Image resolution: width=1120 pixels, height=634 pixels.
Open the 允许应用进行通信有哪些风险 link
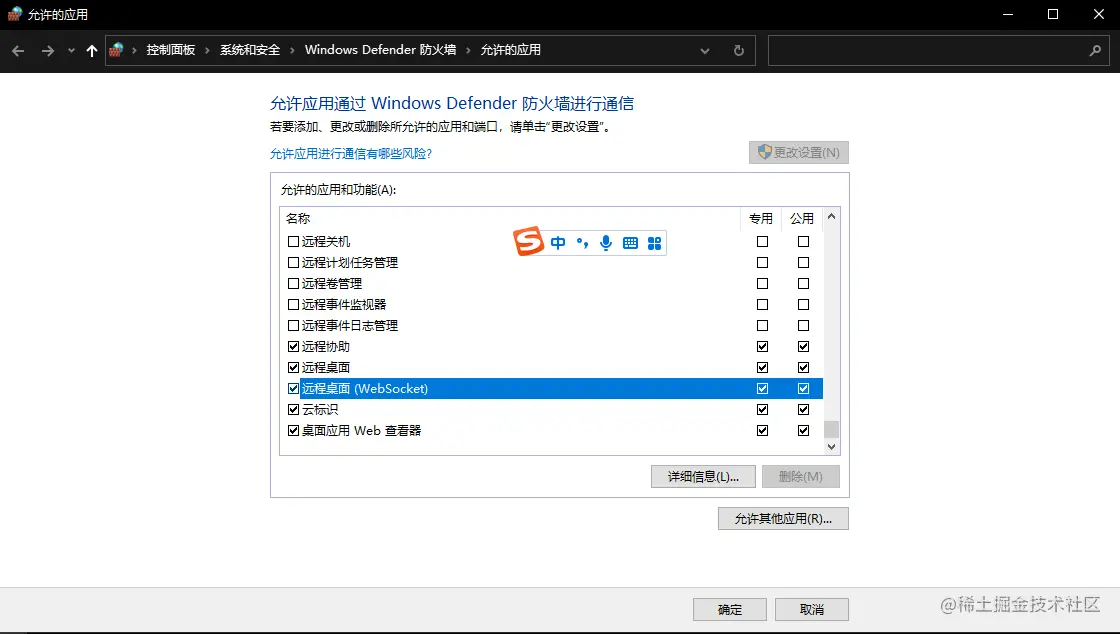coord(351,154)
